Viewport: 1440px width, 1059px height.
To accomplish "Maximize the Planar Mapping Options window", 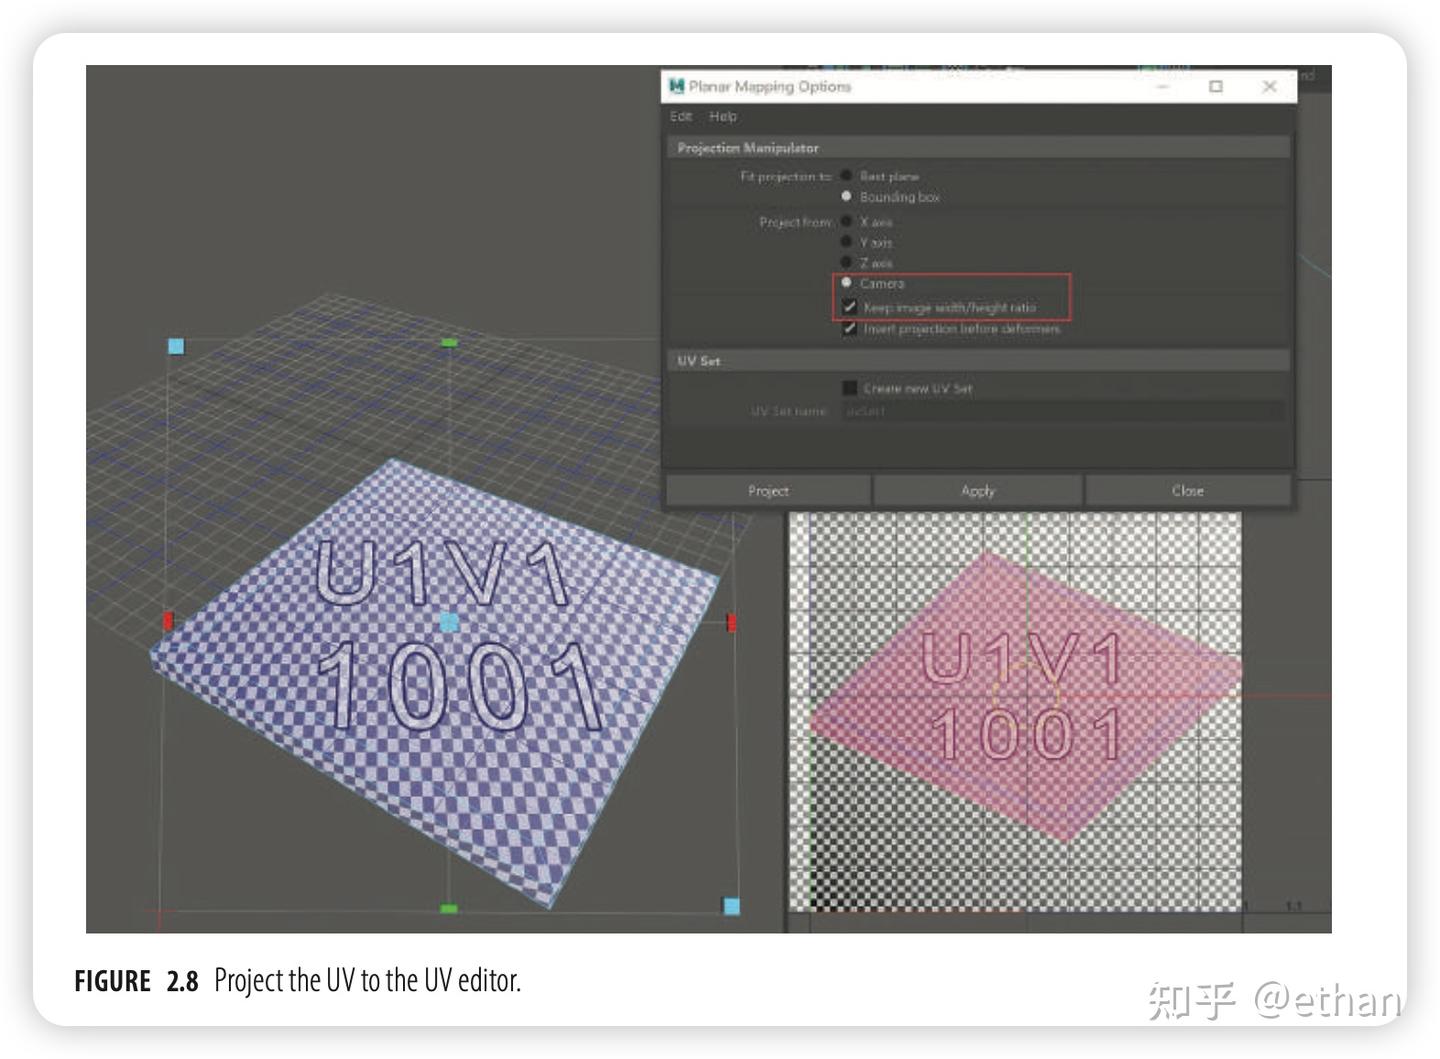I will pos(1216,86).
